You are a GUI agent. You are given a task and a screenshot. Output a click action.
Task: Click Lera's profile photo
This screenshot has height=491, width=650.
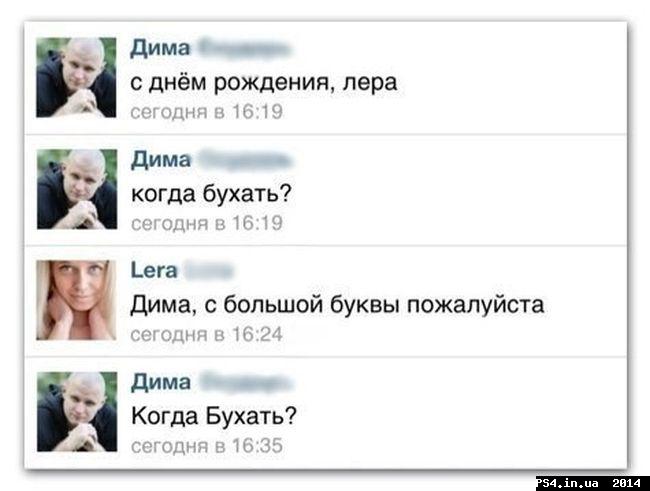pos(76,300)
